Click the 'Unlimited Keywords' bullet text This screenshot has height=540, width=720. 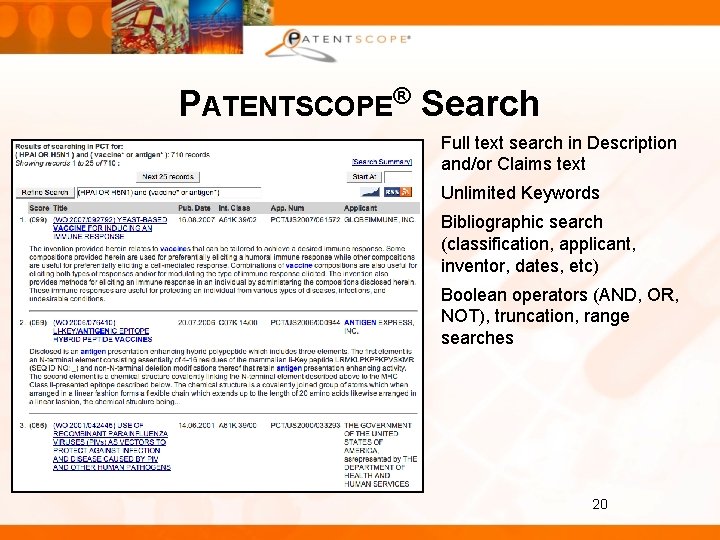[520, 193]
